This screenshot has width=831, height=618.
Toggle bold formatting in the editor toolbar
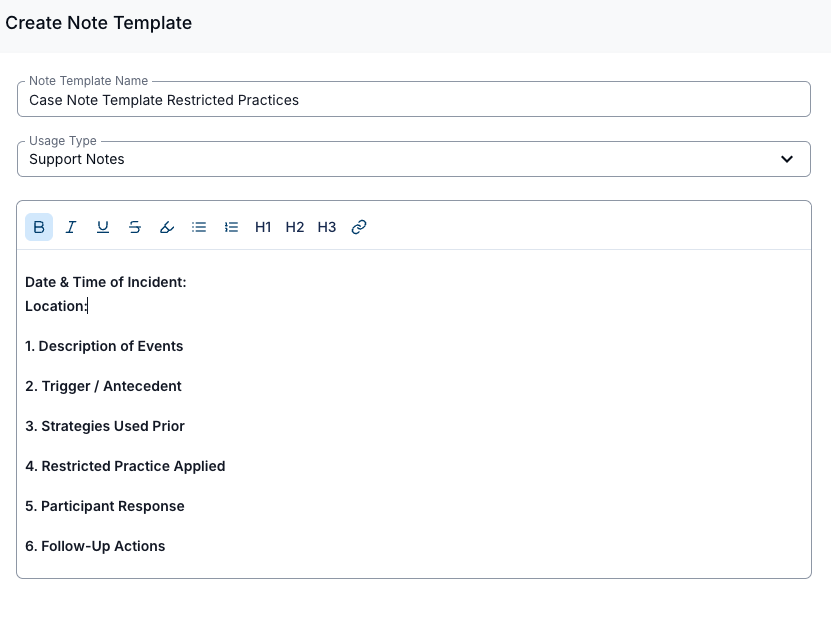tap(39, 227)
